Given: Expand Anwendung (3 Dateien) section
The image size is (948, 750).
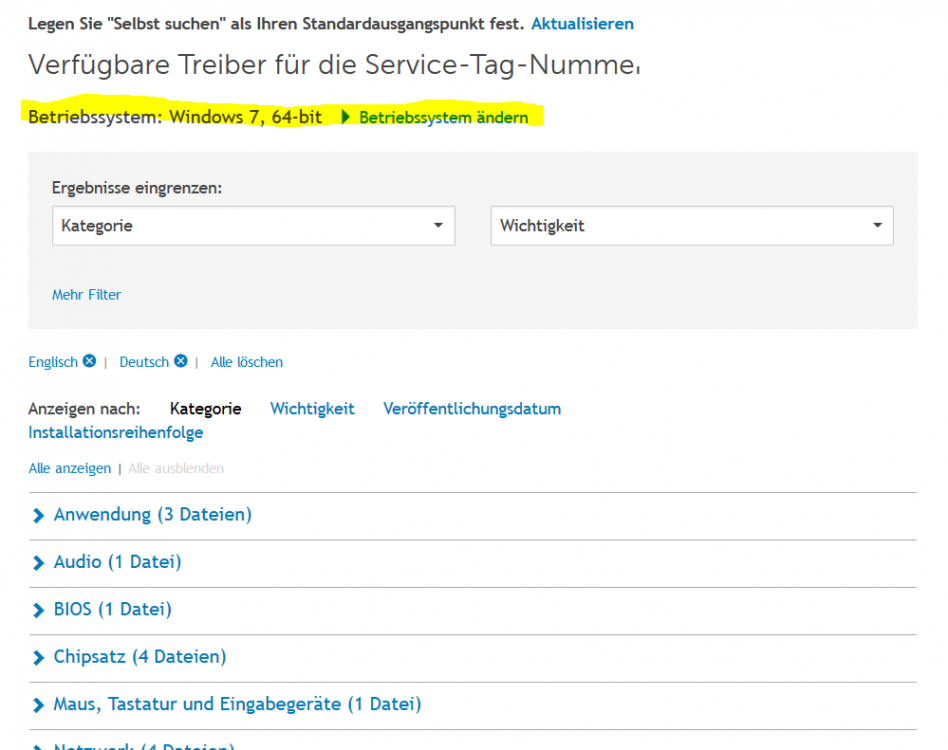Looking at the screenshot, I should [x=152, y=515].
